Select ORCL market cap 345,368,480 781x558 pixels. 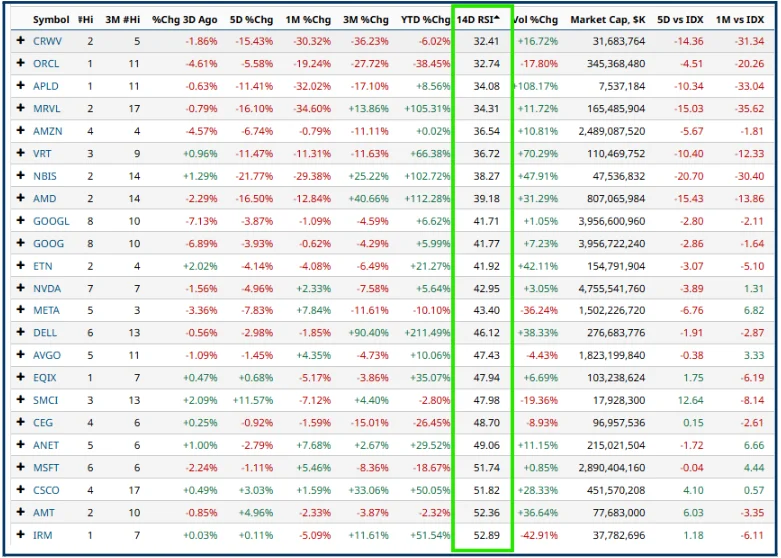616,64
